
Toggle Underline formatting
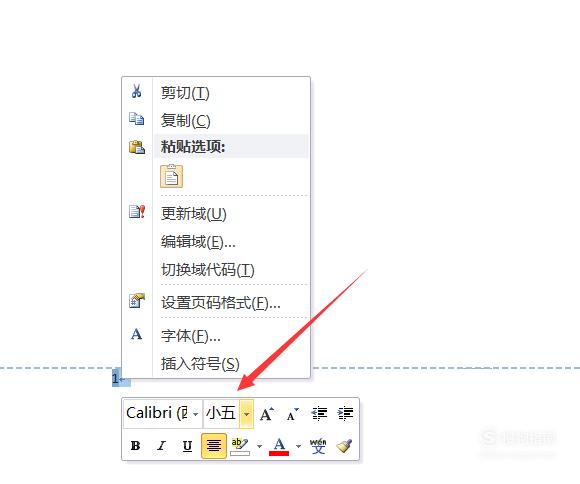pyautogui.click(x=188, y=446)
